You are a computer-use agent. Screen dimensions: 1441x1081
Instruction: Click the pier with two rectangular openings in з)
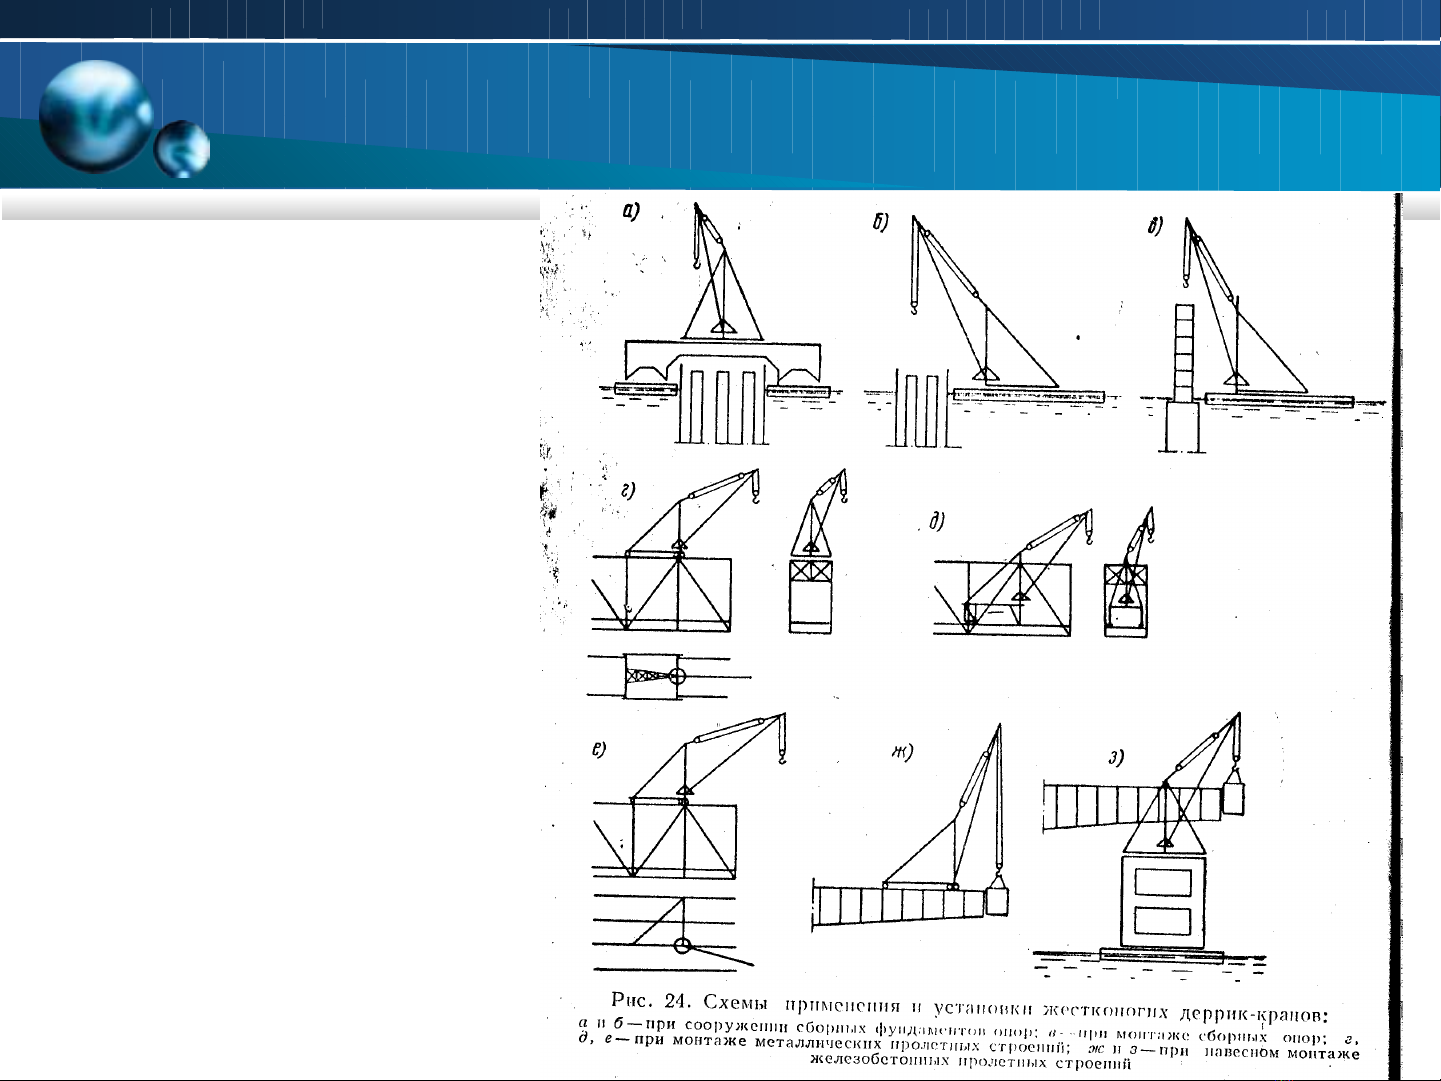pyautogui.click(x=1163, y=902)
